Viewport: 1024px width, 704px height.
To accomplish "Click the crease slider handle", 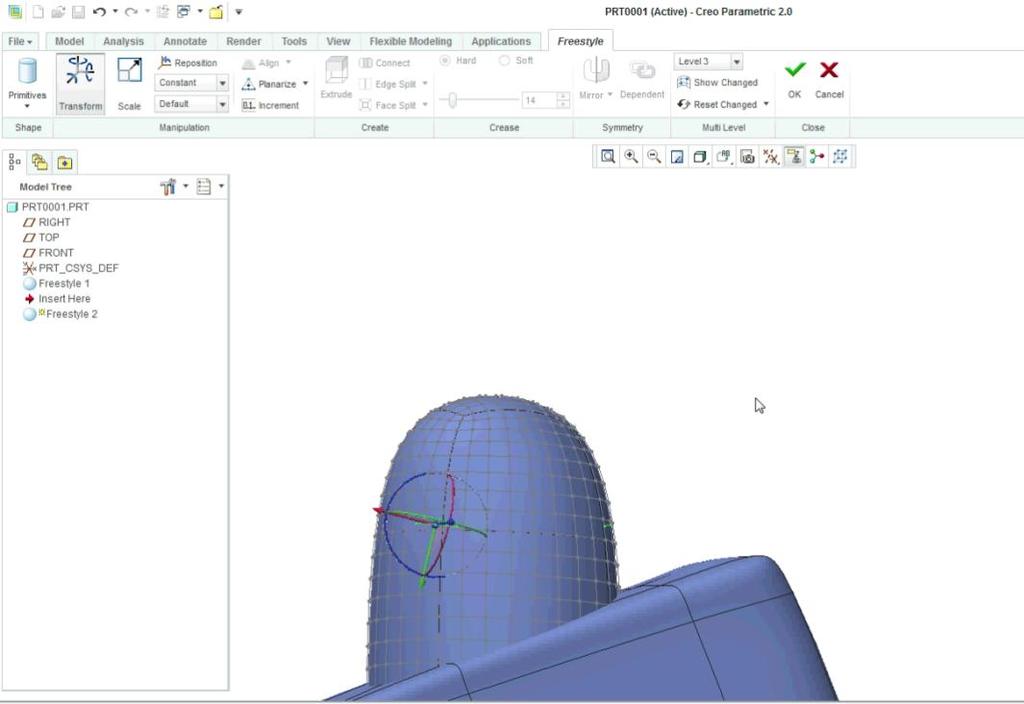I will (452, 101).
